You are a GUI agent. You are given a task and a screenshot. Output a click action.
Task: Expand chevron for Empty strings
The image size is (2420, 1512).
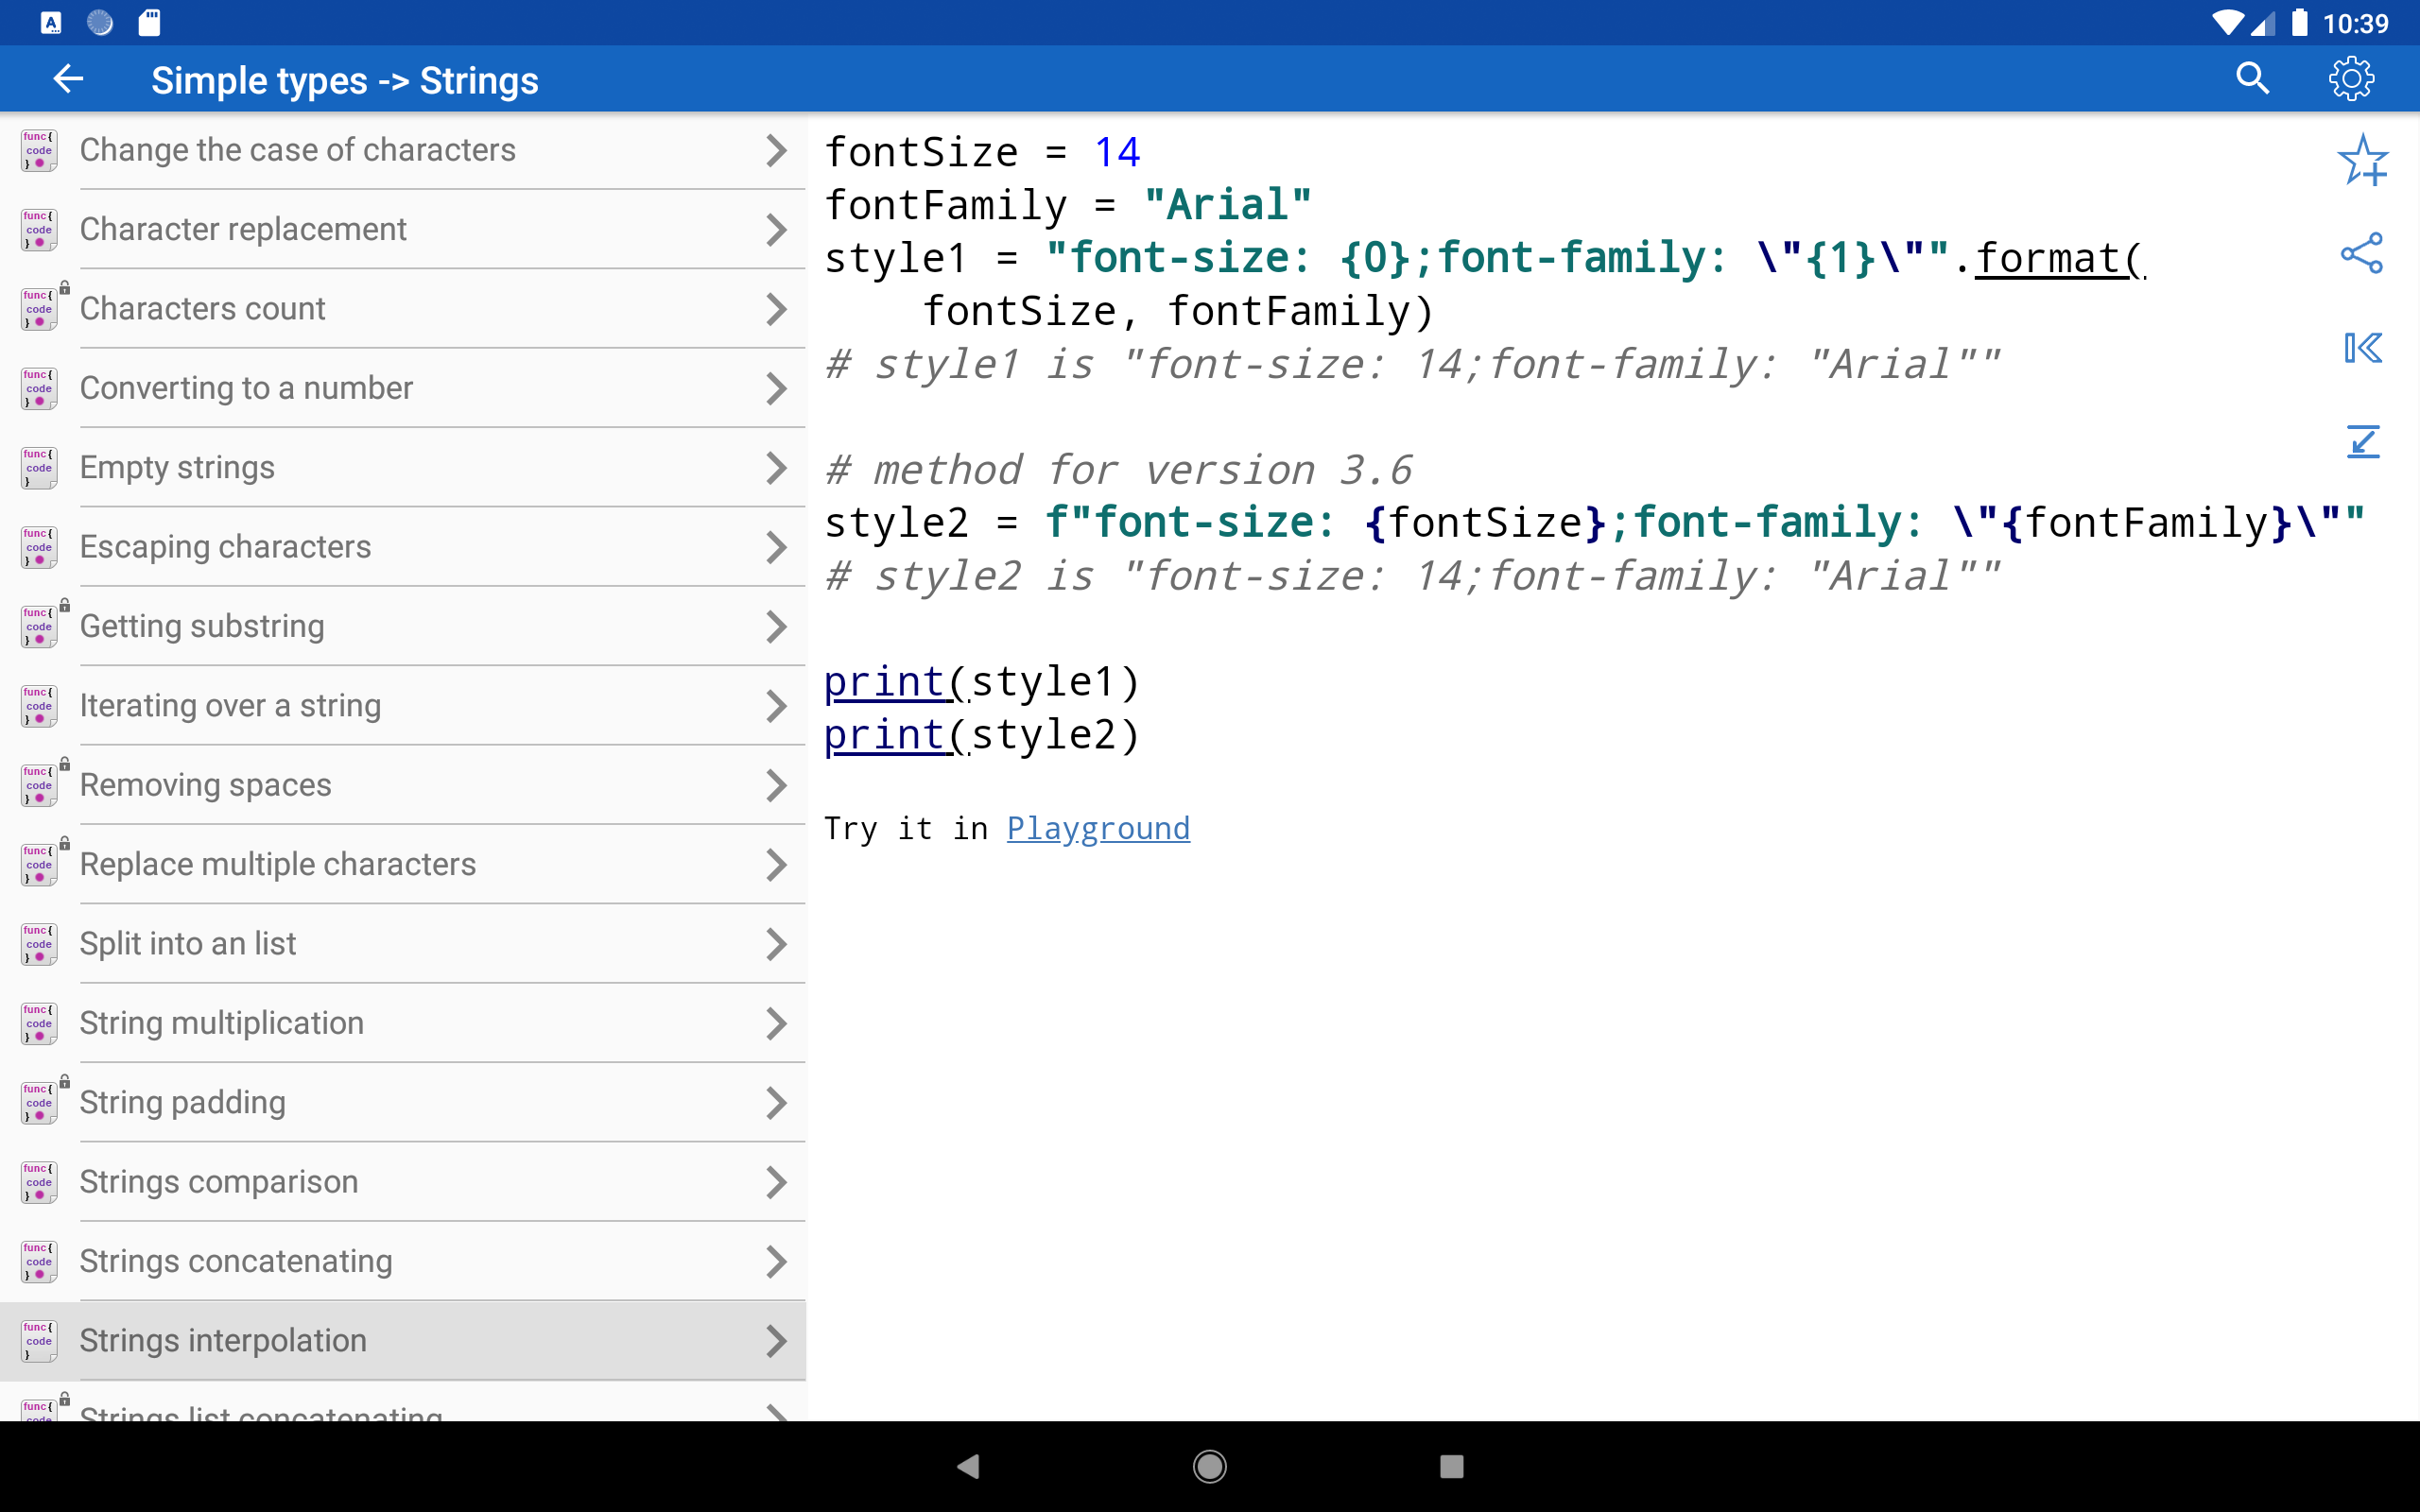776,467
